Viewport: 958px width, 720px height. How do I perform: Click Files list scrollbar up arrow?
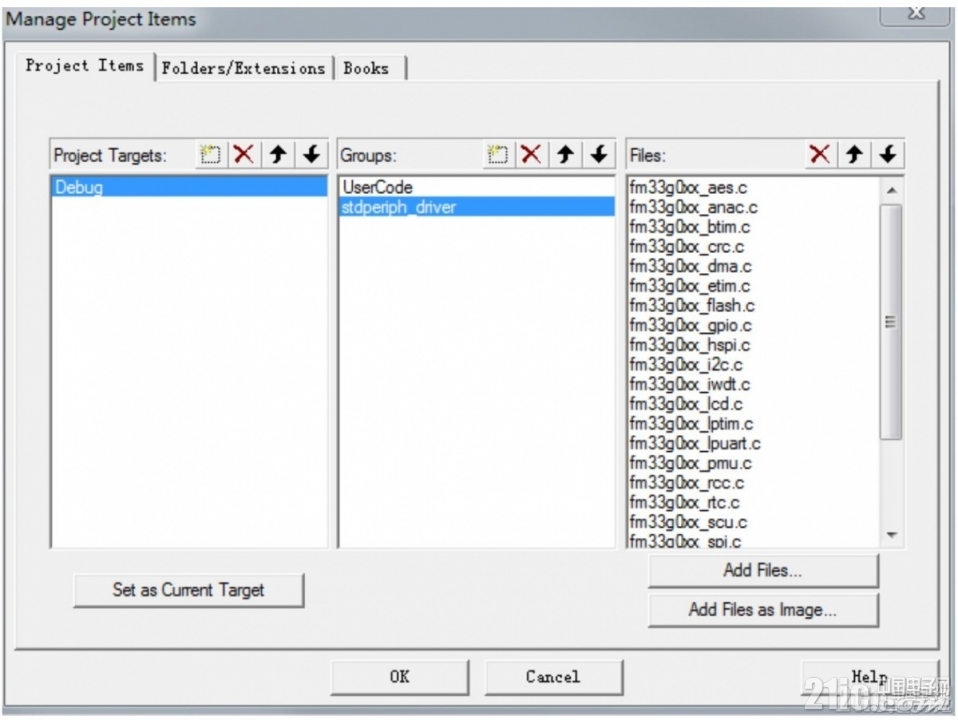[x=891, y=191]
